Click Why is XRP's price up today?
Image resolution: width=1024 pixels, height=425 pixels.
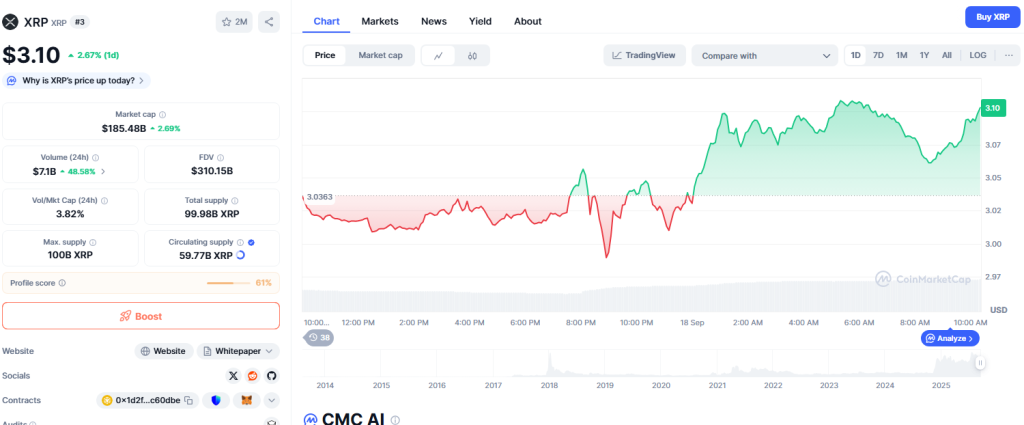tap(77, 80)
